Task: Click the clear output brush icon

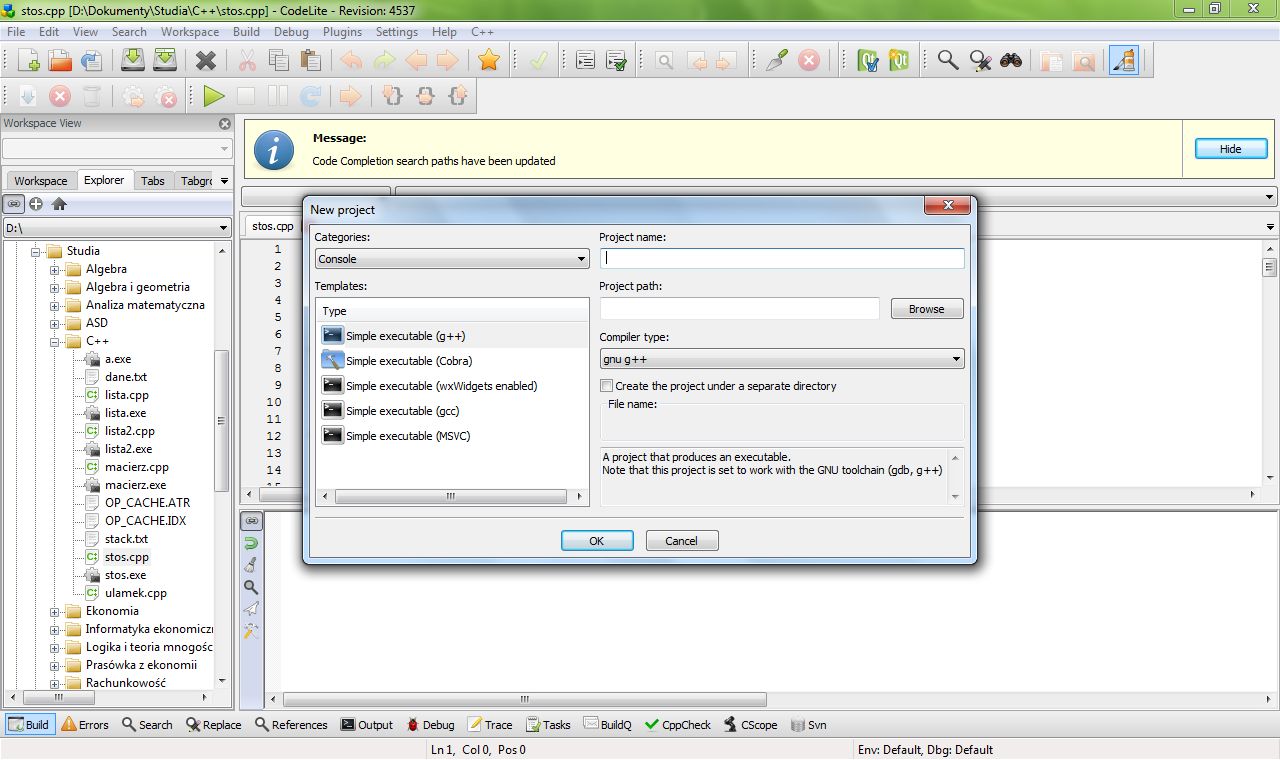Action: 251,565
